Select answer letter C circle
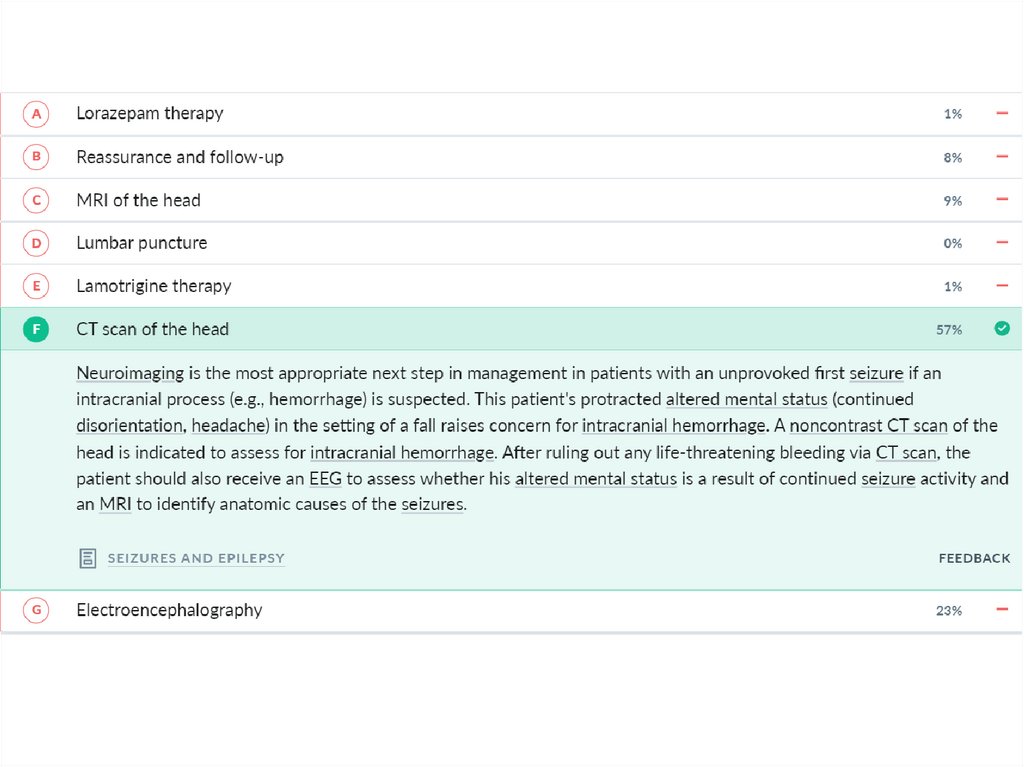The height and width of the screenshot is (767, 1024). tap(36, 200)
